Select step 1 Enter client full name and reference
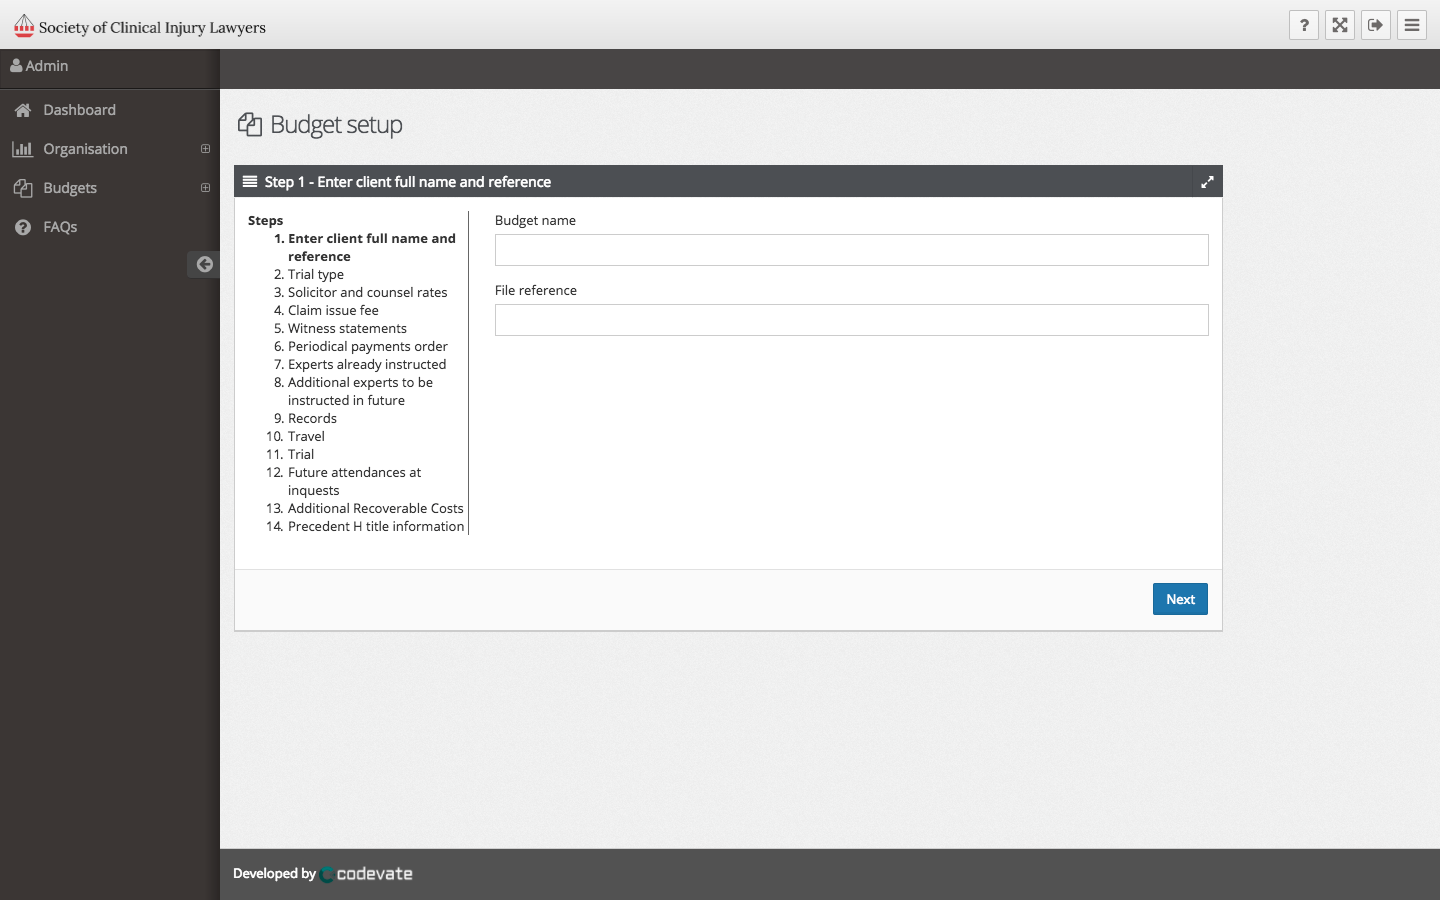This screenshot has width=1440, height=900. point(371,247)
